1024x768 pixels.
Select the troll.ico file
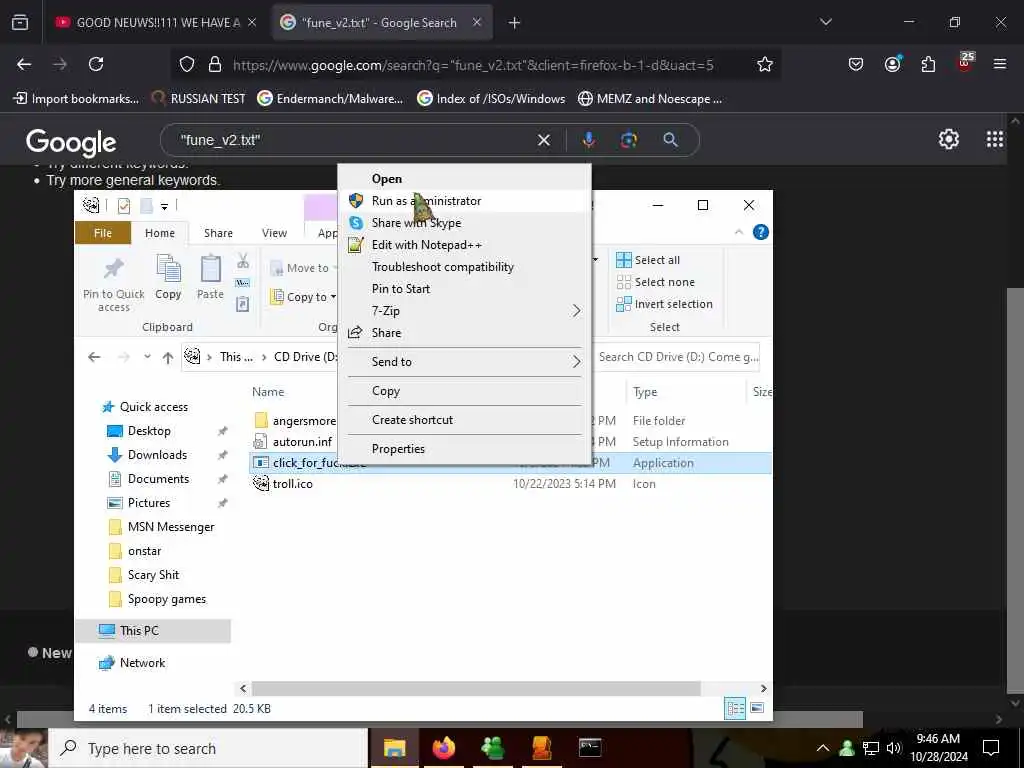click(x=292, y=484)
